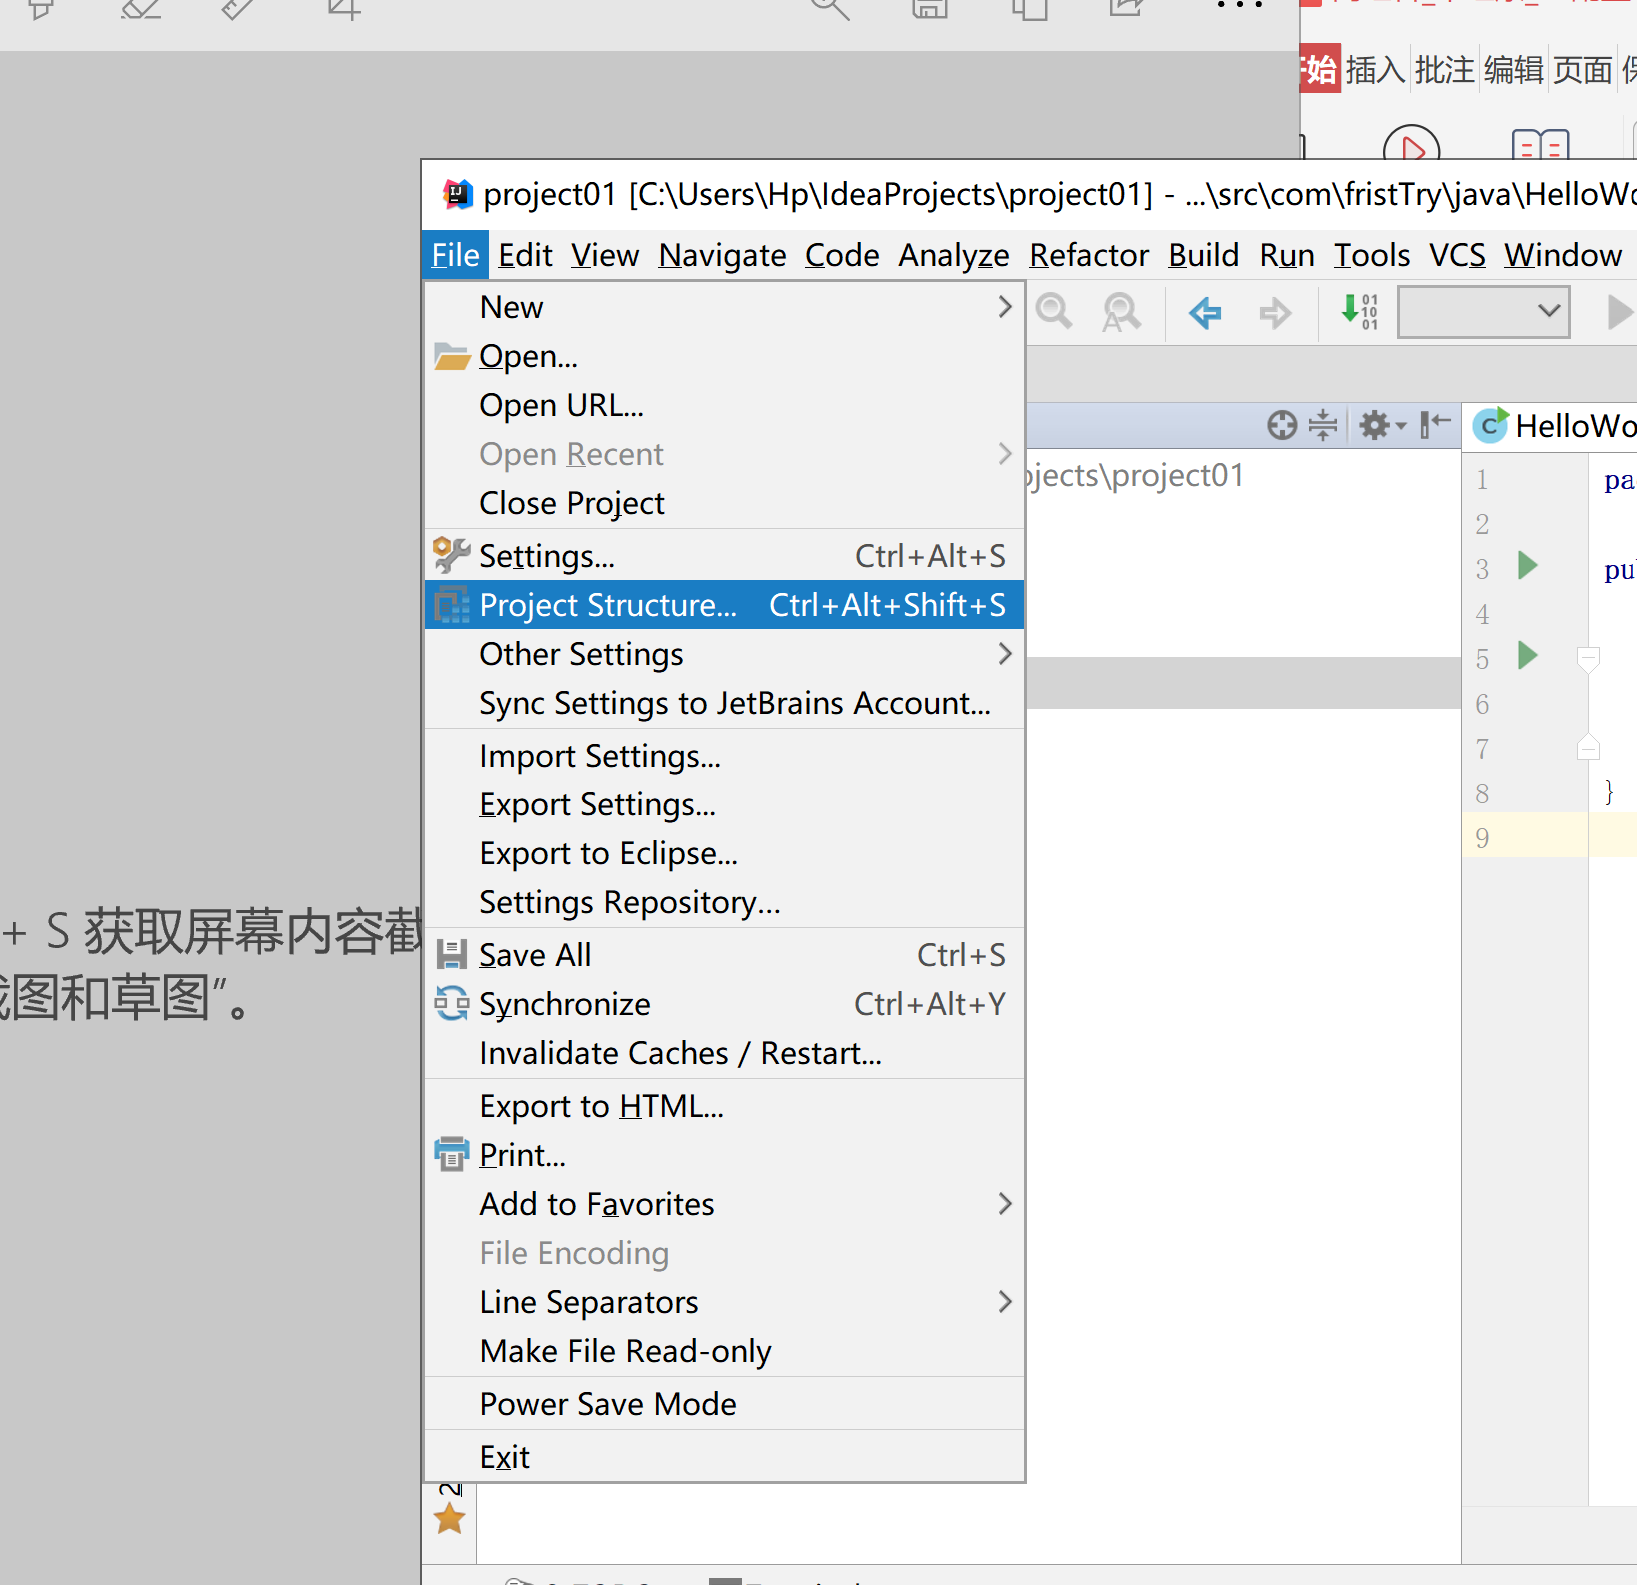Screen dimensions: 1637x1585
Task: Run main from line 5 gutter
Action: (x=1527, y=655)
